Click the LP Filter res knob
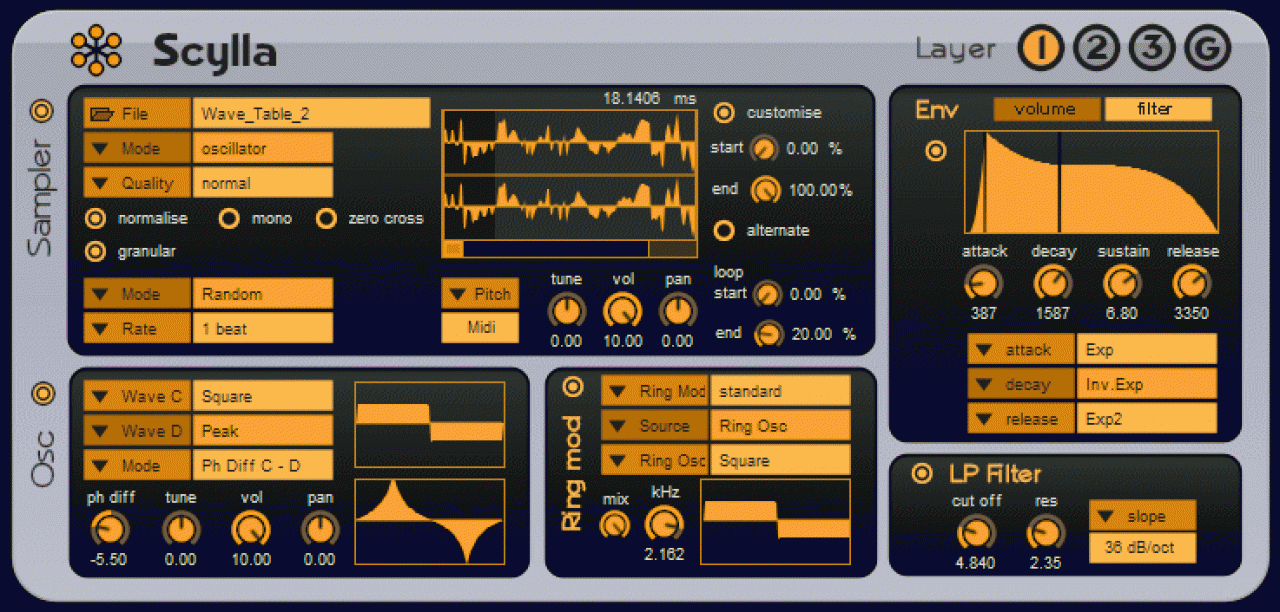This screenshot has height=612, width=1280. point(1045,533)
